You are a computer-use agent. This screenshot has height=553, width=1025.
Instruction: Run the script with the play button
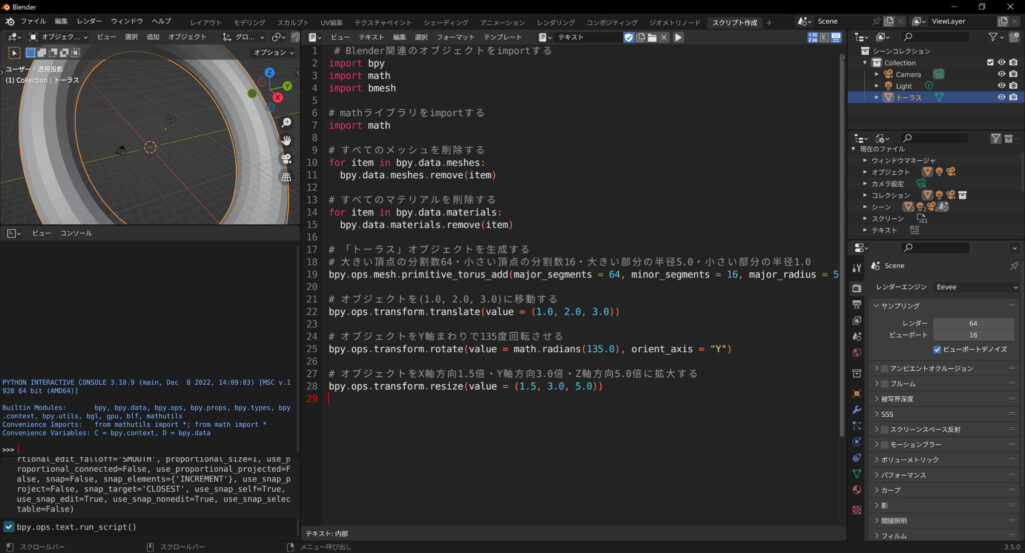pos(678,37)
